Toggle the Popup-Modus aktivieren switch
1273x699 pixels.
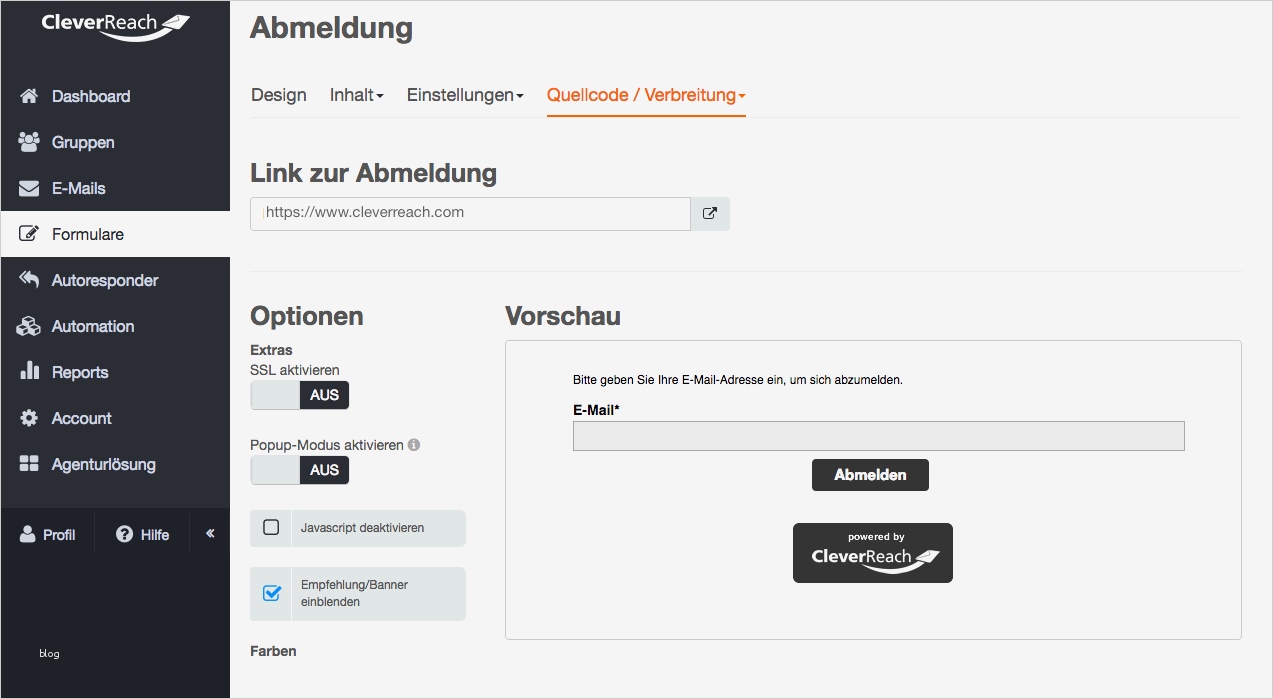(x=299, y=470)
